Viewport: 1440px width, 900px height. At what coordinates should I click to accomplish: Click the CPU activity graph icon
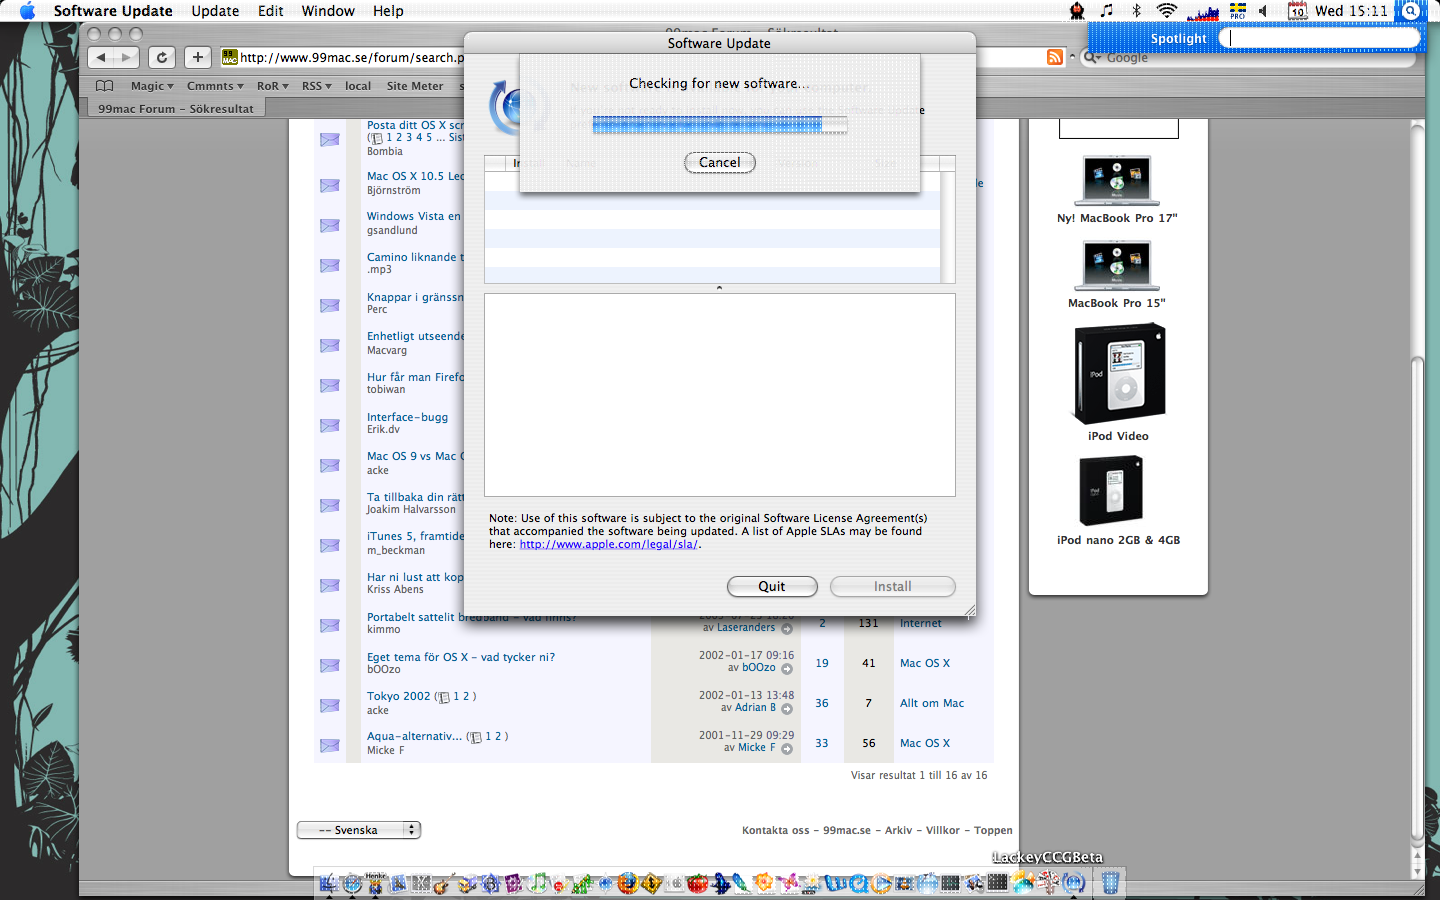click(1203, 12)
